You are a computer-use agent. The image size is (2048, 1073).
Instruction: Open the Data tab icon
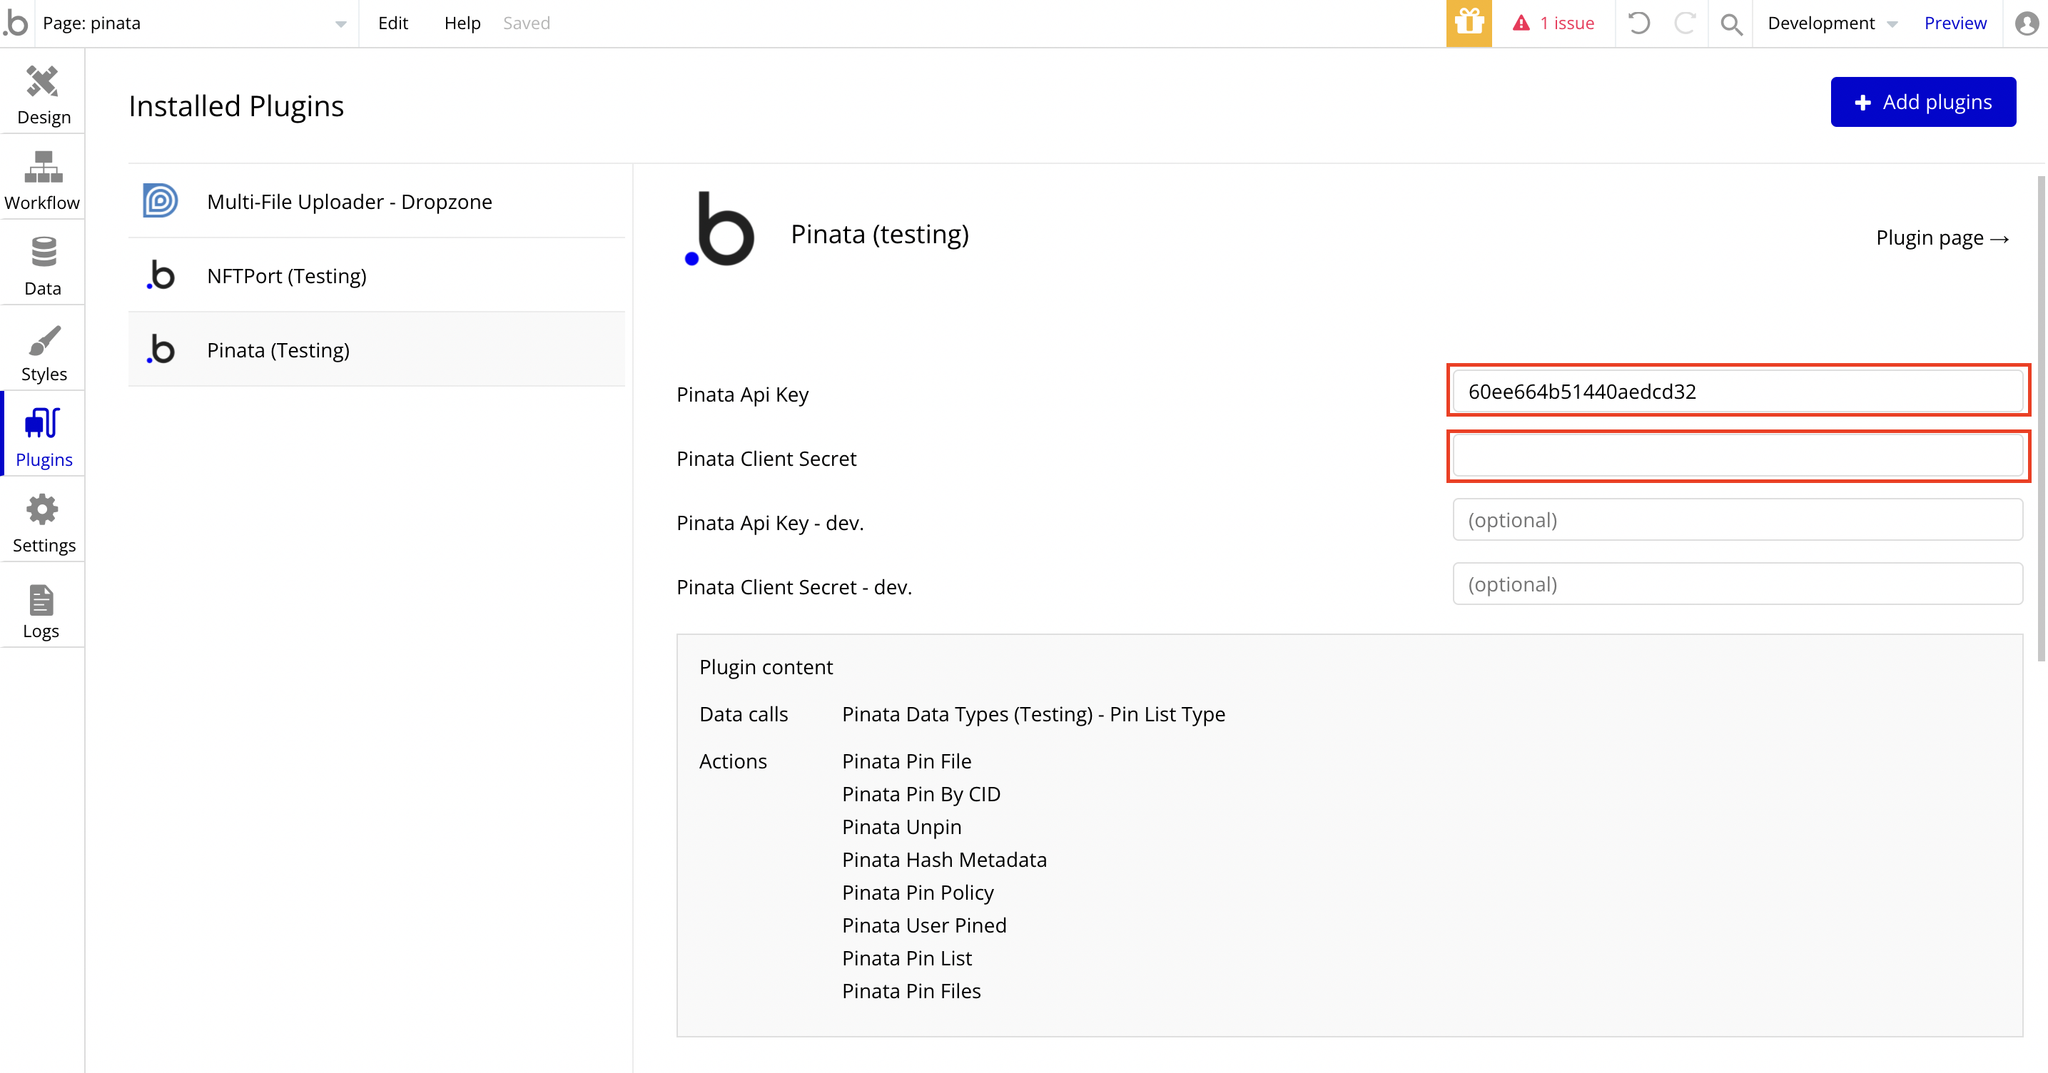click(x=43, y=252)
